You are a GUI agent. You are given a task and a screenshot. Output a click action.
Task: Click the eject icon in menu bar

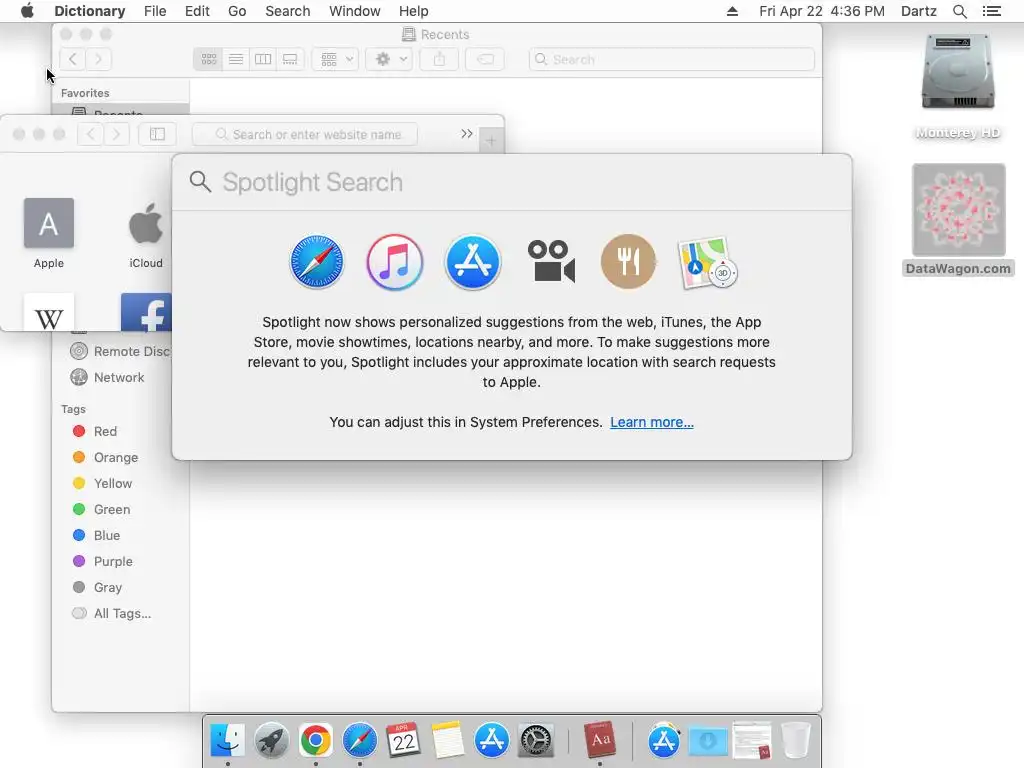(x=732, y=11)
